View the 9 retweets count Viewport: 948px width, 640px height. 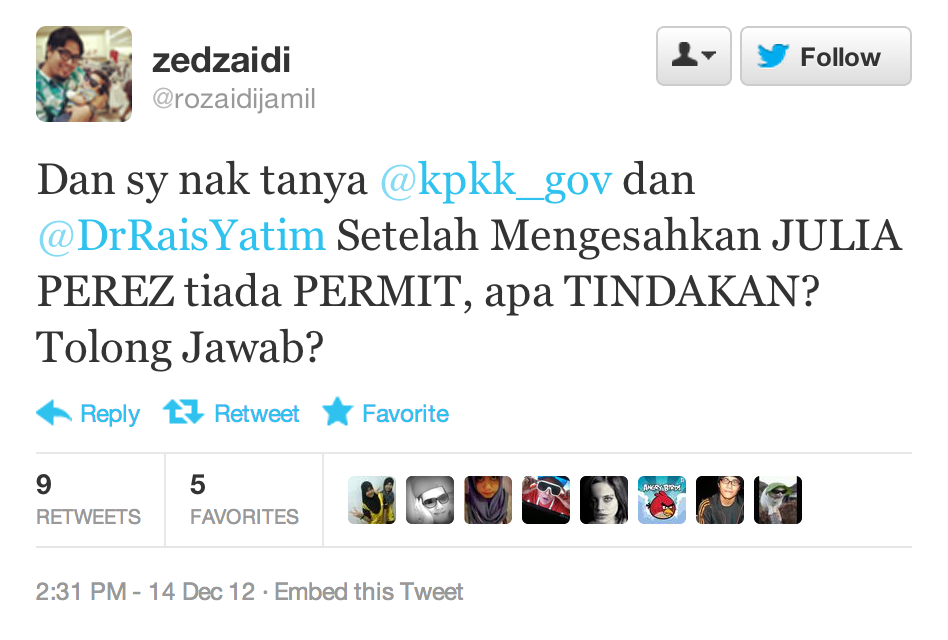pos(88,500)
